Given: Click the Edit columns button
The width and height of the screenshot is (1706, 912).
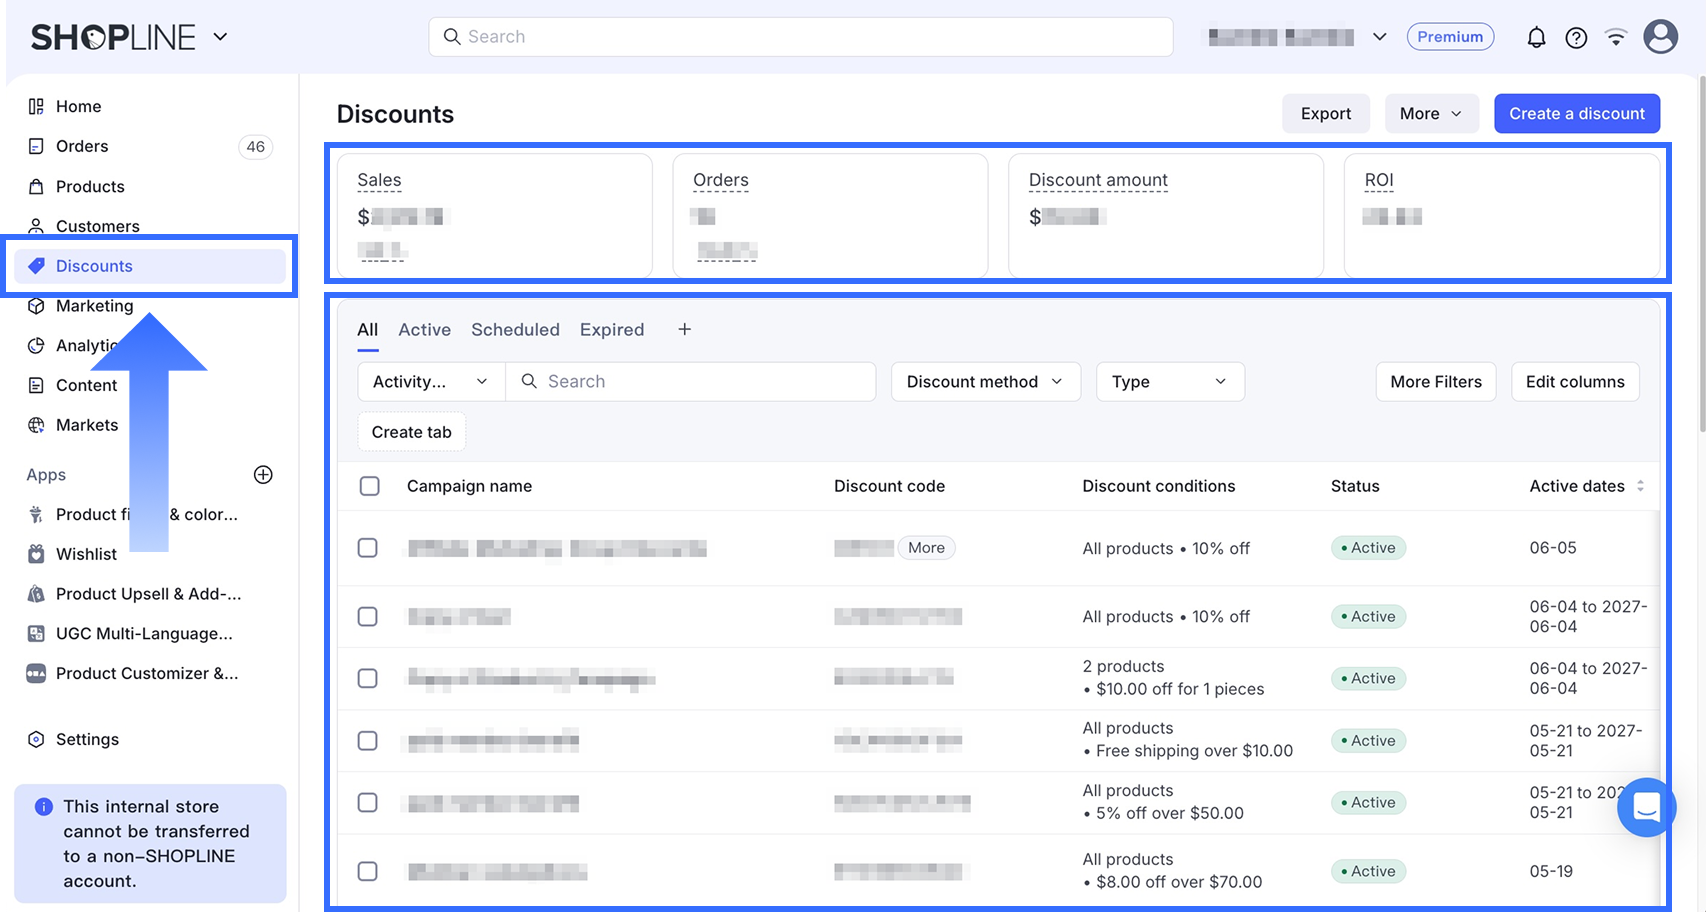Looking at the screenshot, I should pyautogui.click(x=1575, y=382).
